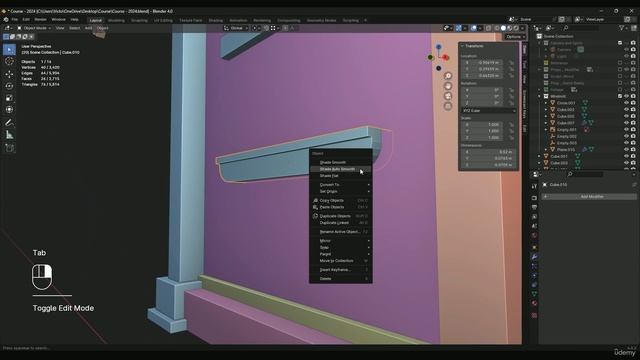The height and width of the screenshot is (360, 640).
Task: Select the Add Cube tool in the toolbar
Action: [x=9, y=148]
